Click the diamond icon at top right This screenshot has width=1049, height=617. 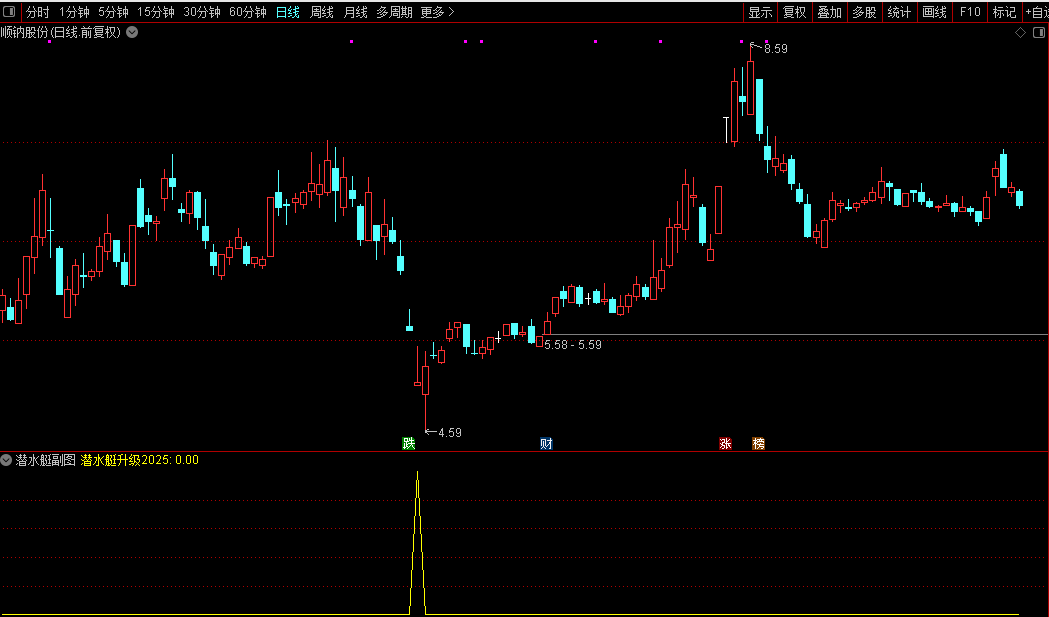tap(1020, 32)
